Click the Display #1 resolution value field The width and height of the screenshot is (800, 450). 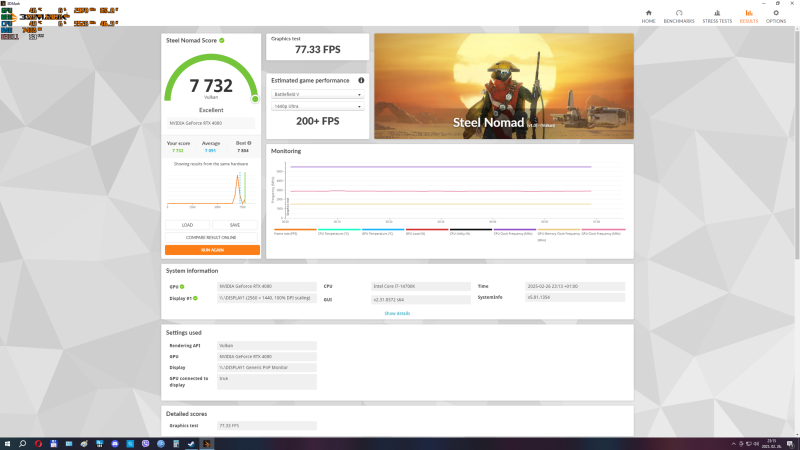(x=267, y=298)
